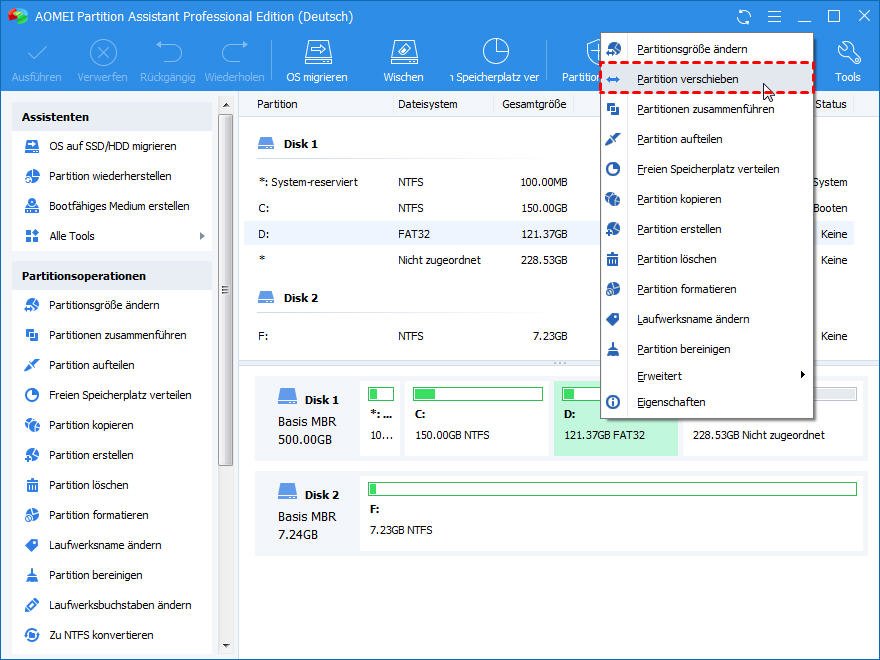Select the F: NTFS 7.23GB row
Screen dimensions: 880x660
tap(549, 336)
